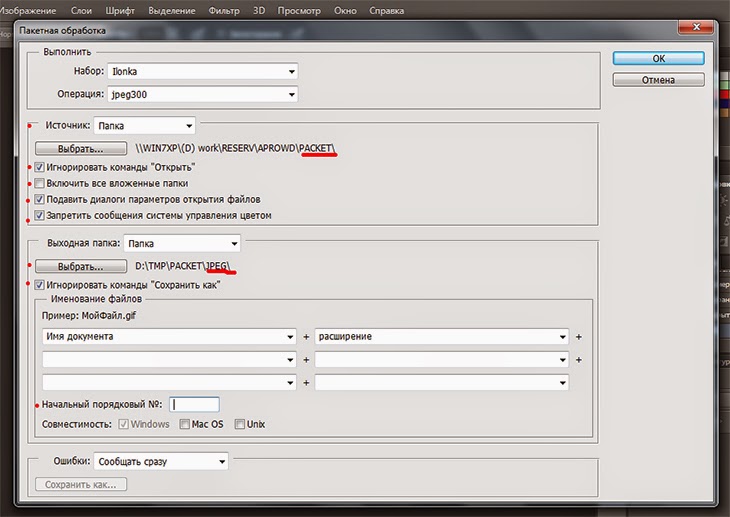Open the Шрифт menu
Screen dimensions: 730x517
pyautogui.click(x=120, y=11)
